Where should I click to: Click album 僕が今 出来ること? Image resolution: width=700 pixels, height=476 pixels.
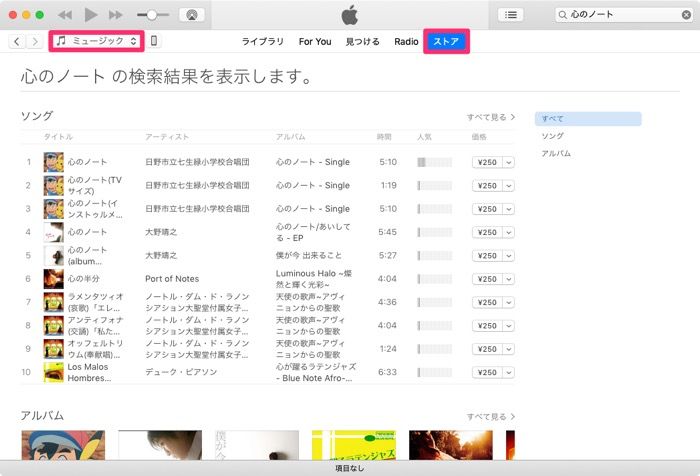308,255
